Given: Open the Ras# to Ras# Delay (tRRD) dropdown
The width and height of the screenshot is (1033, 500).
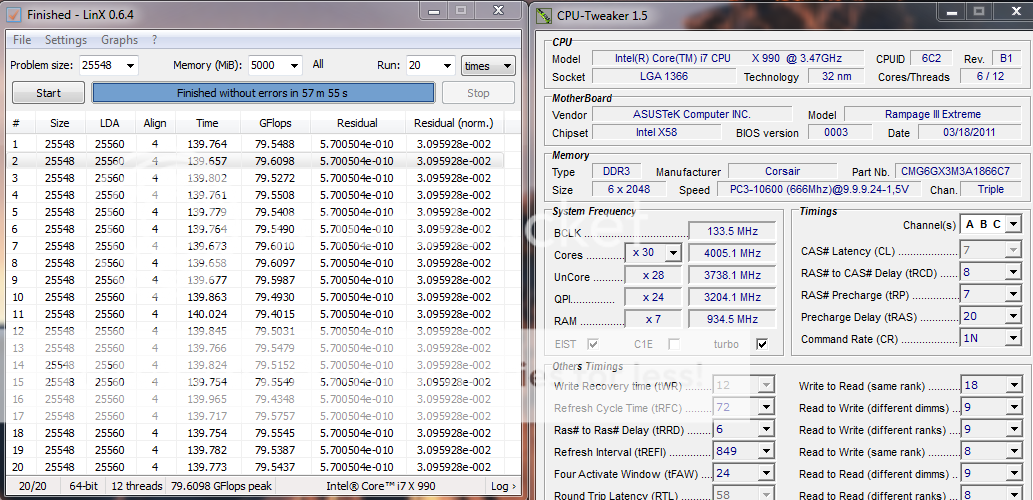Looking at the screenshot, I should point(766,430).
